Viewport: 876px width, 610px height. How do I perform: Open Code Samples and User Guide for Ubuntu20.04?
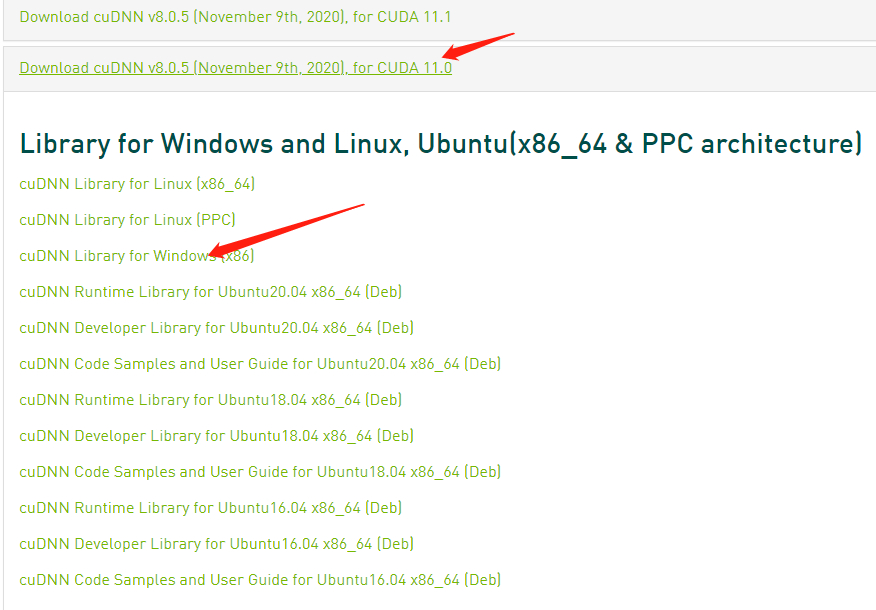tap(260, 364)
